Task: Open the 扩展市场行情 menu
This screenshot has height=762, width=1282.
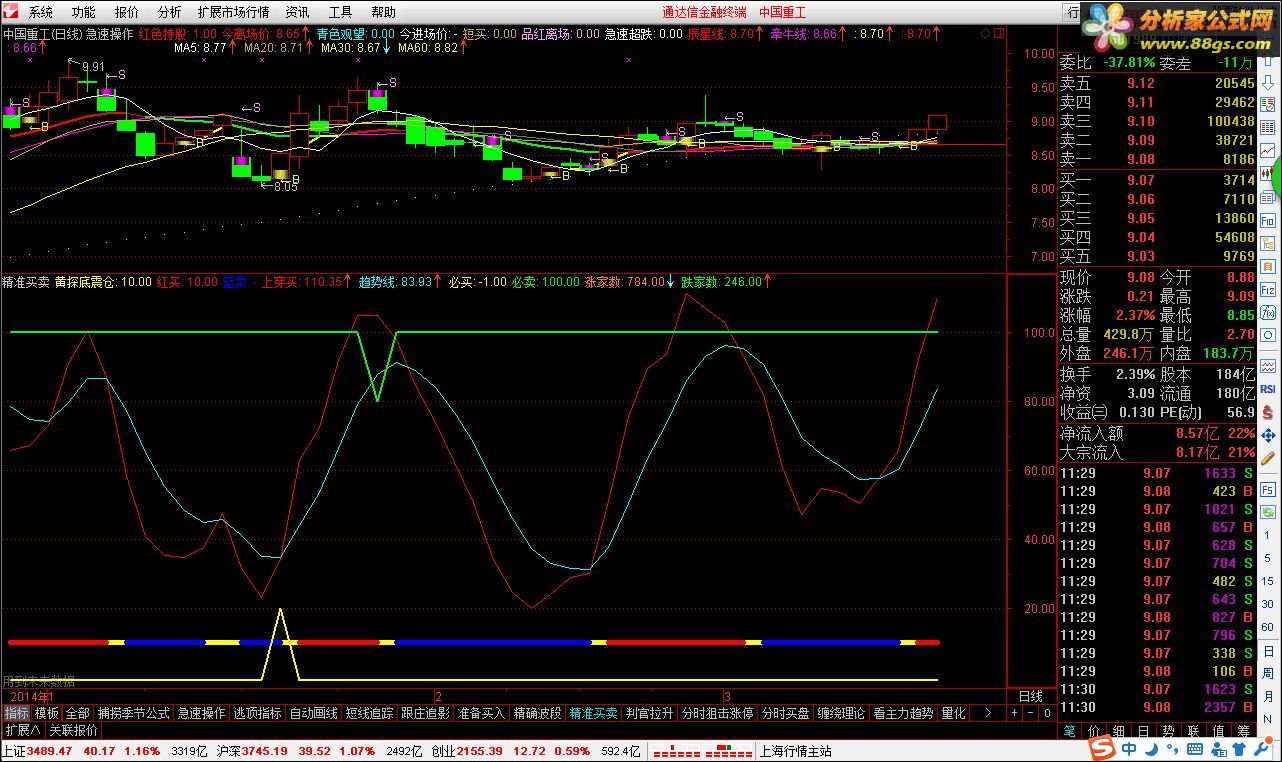Action: pyautogui.click(x=233, y=12)
